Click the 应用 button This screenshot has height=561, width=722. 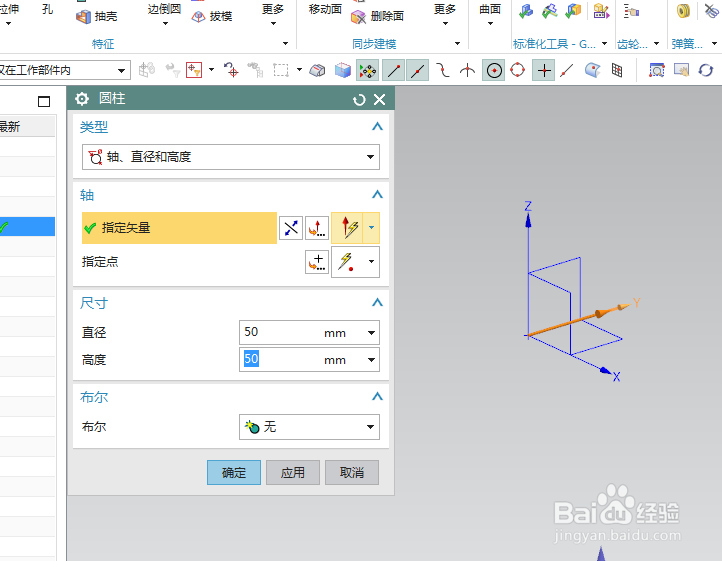[293, 473]
